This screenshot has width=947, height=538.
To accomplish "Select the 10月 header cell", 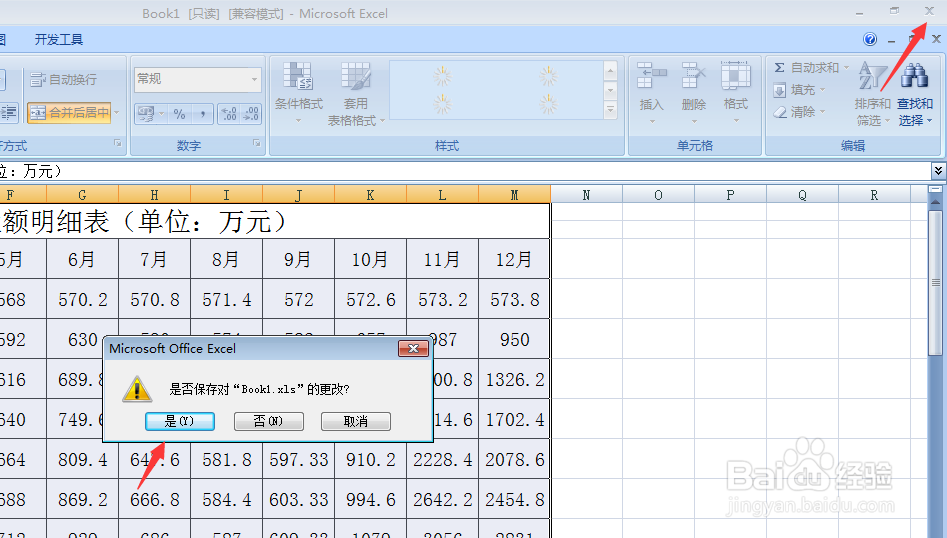I will pyautogui.click(x=370, y=259).
